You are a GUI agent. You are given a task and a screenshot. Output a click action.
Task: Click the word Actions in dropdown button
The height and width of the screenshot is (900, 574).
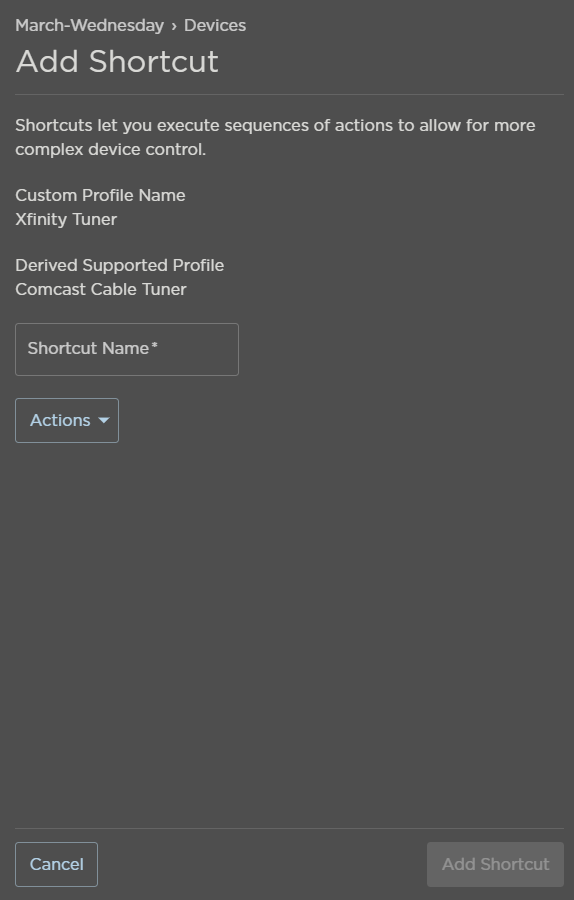click(60, 420)
